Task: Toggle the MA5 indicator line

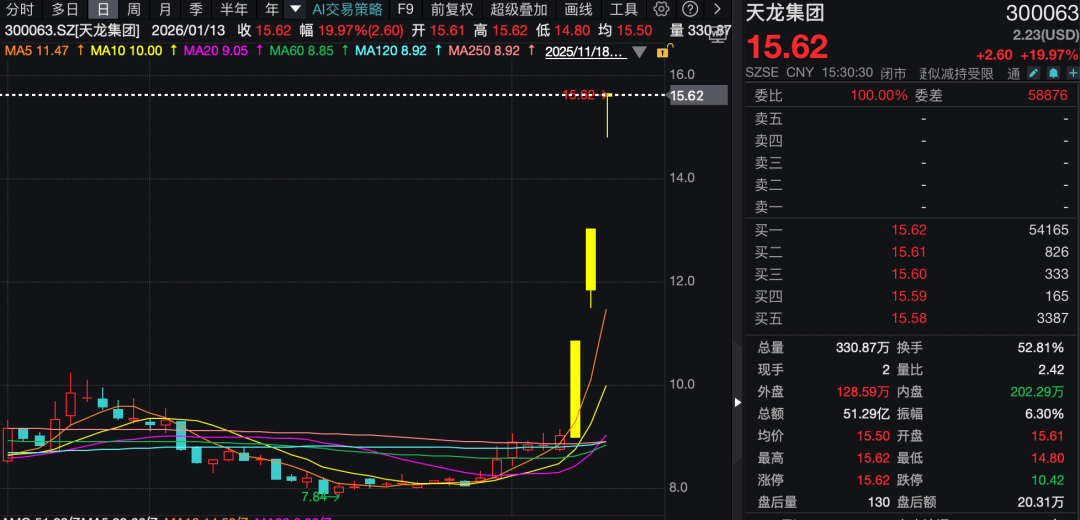Action: pyautogui.click(x=37, y=51)
